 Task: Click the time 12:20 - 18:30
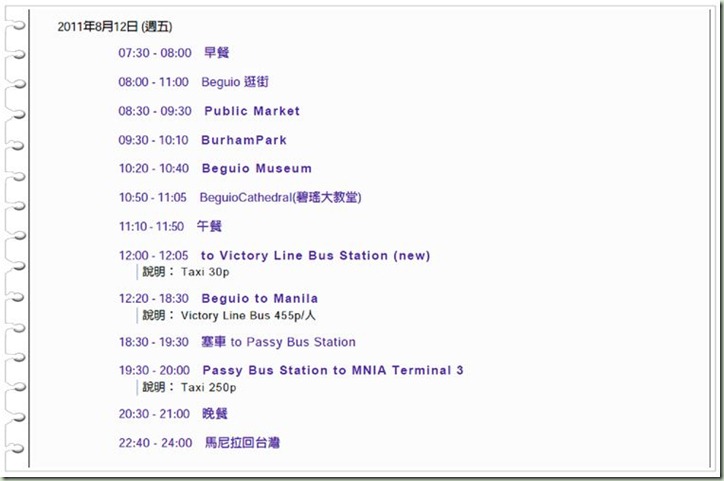coord(154,299)
